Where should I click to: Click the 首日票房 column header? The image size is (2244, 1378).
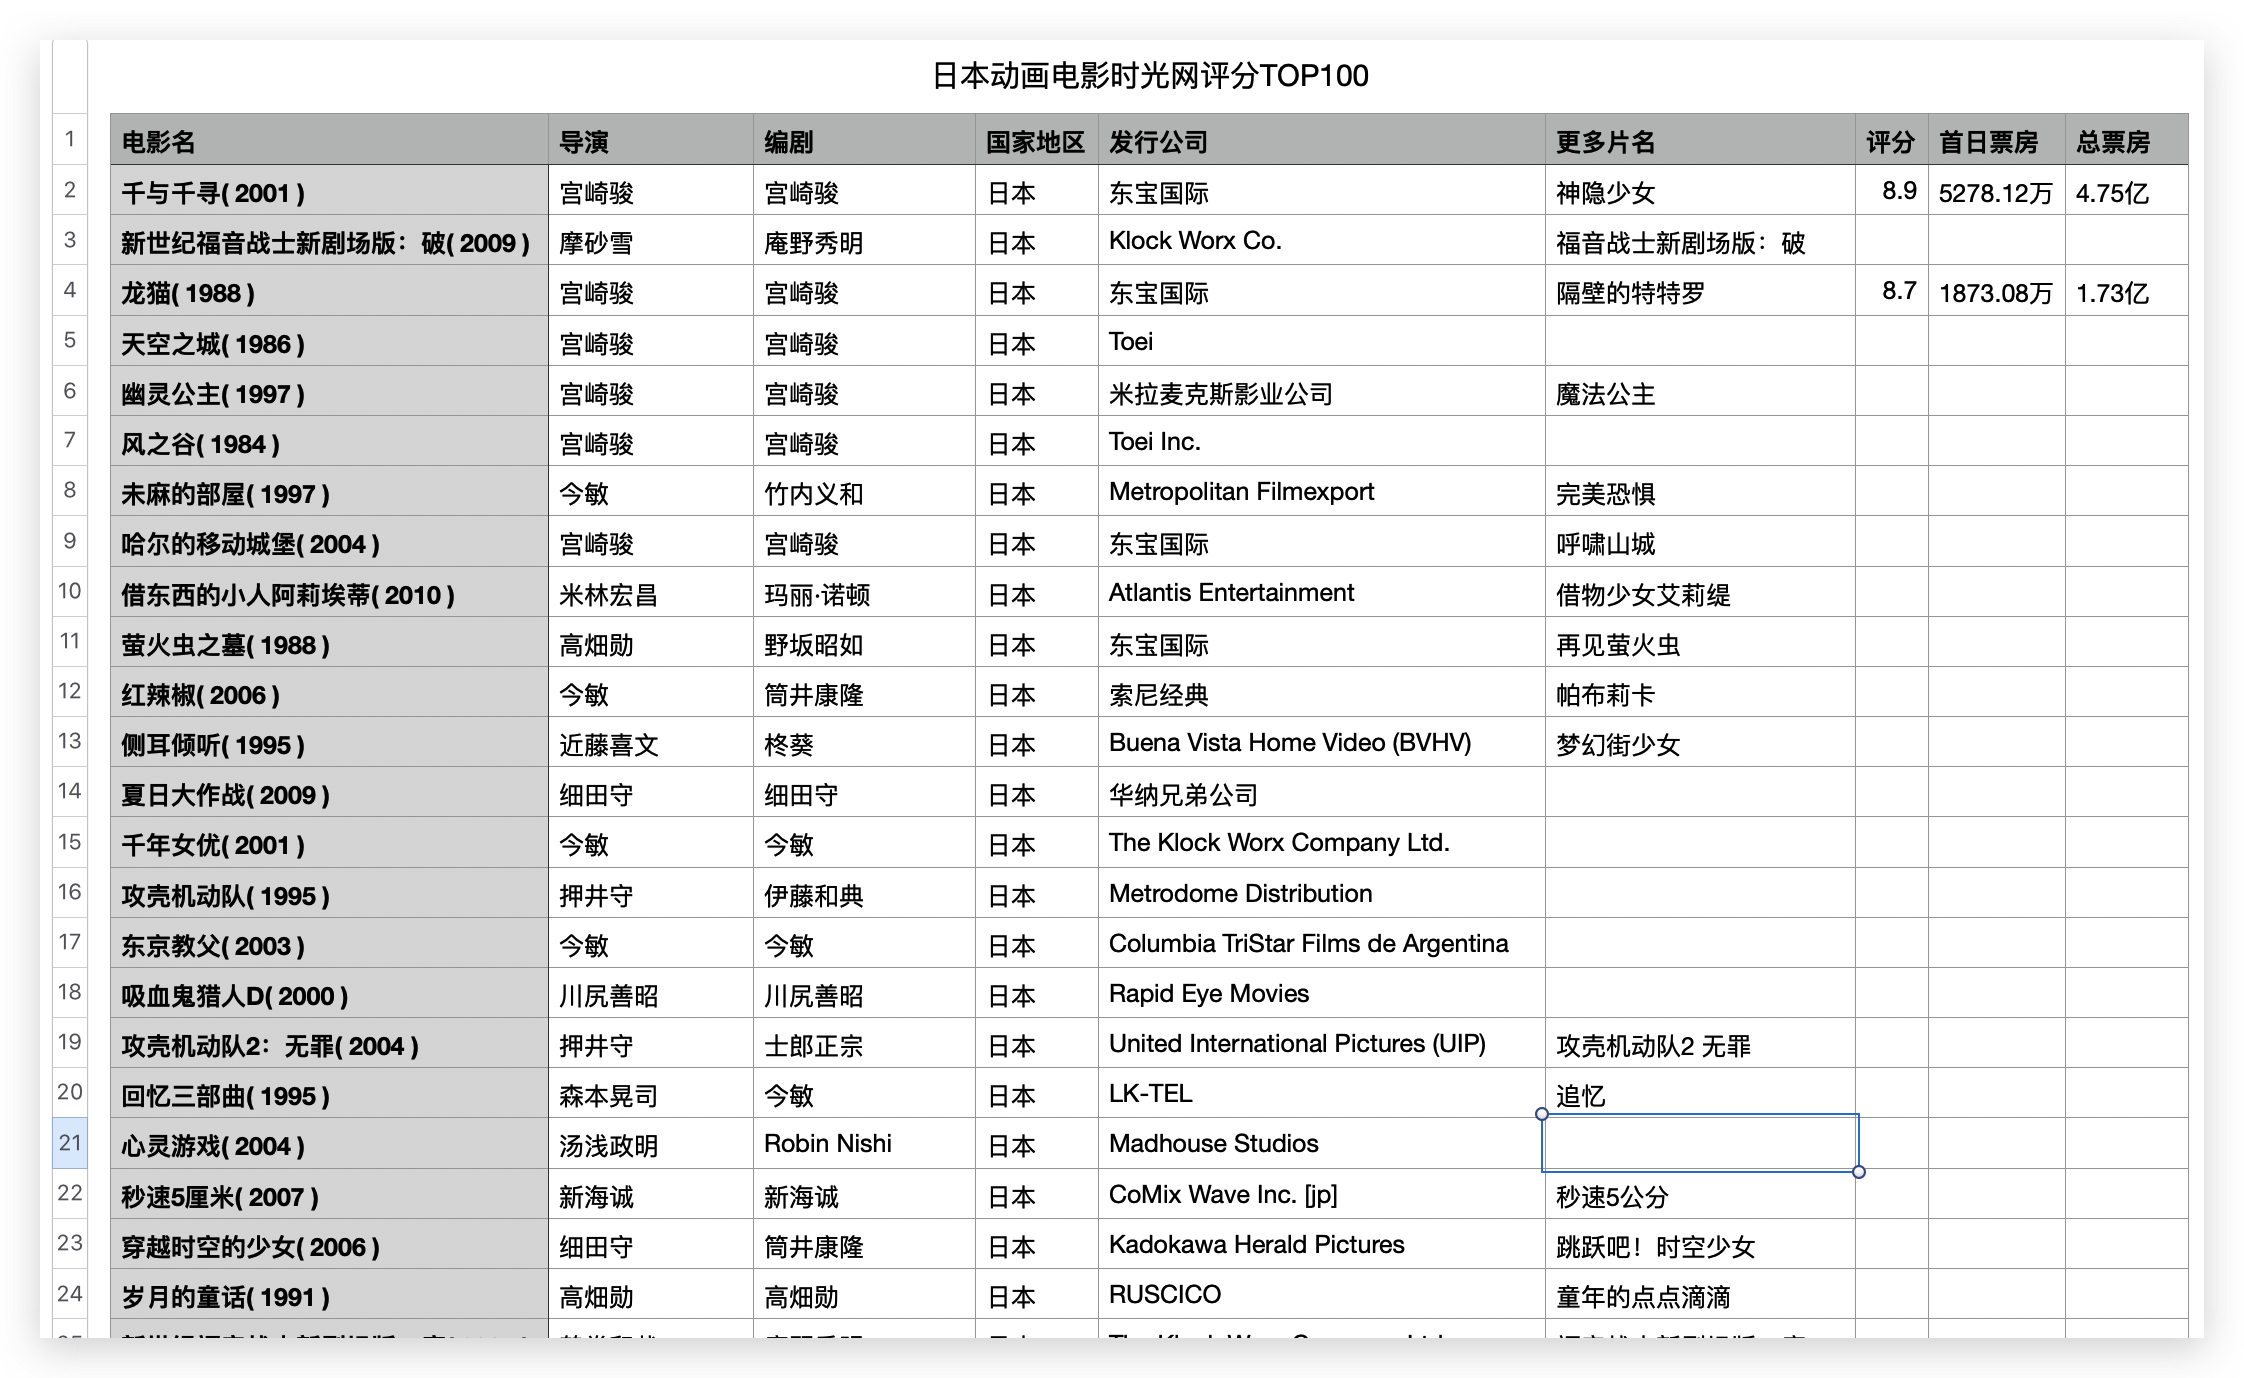tap(1996, 141)
